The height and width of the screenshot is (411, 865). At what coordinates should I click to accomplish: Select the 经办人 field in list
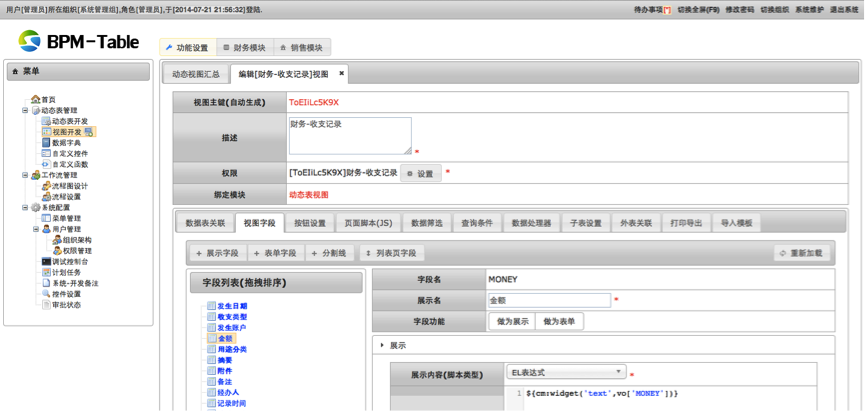pos(228,392)
